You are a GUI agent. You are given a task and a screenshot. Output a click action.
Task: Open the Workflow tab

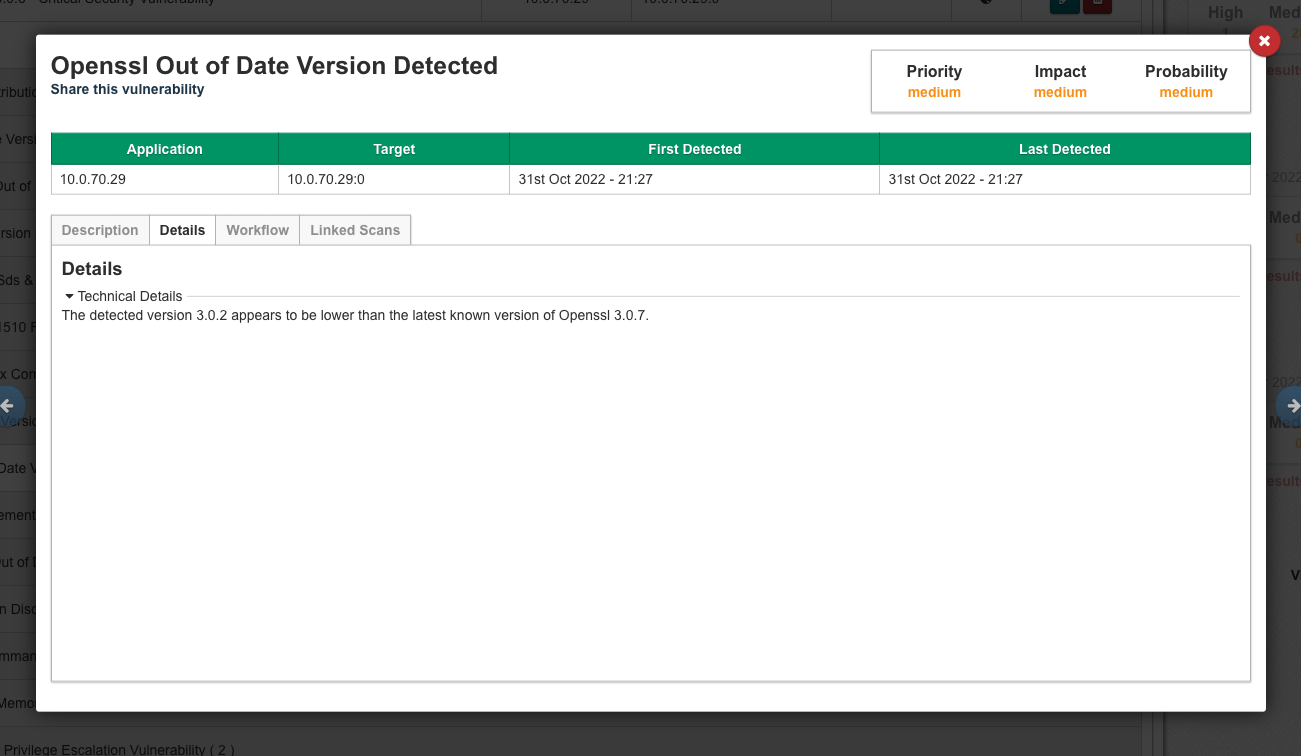point(257,230)
